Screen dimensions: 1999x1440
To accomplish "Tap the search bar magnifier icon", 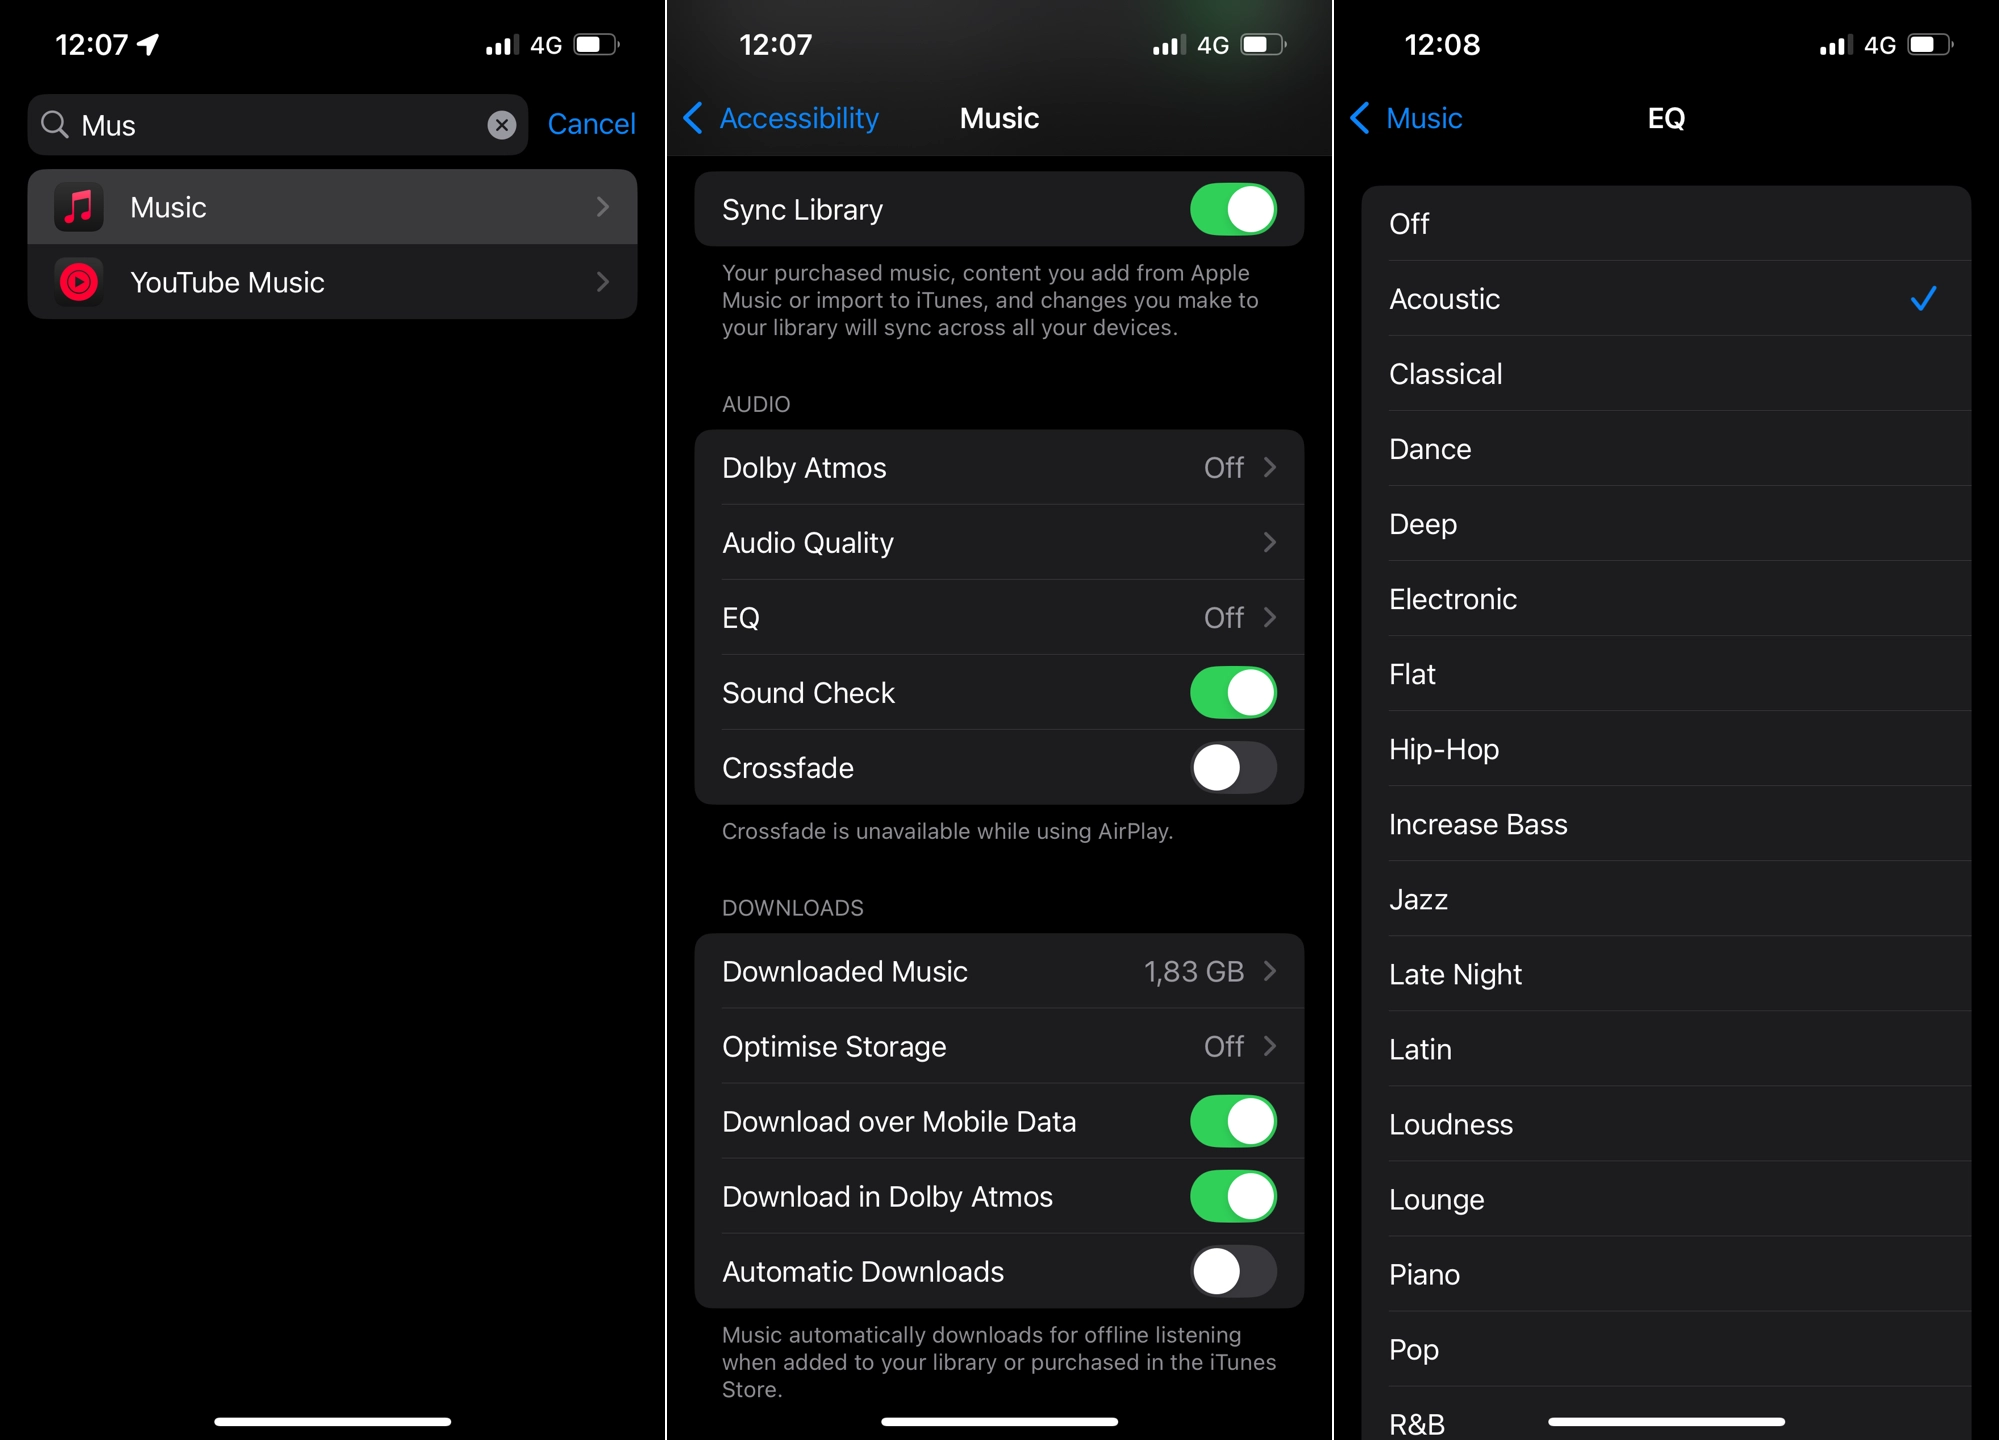I will [x=56, y=124].
